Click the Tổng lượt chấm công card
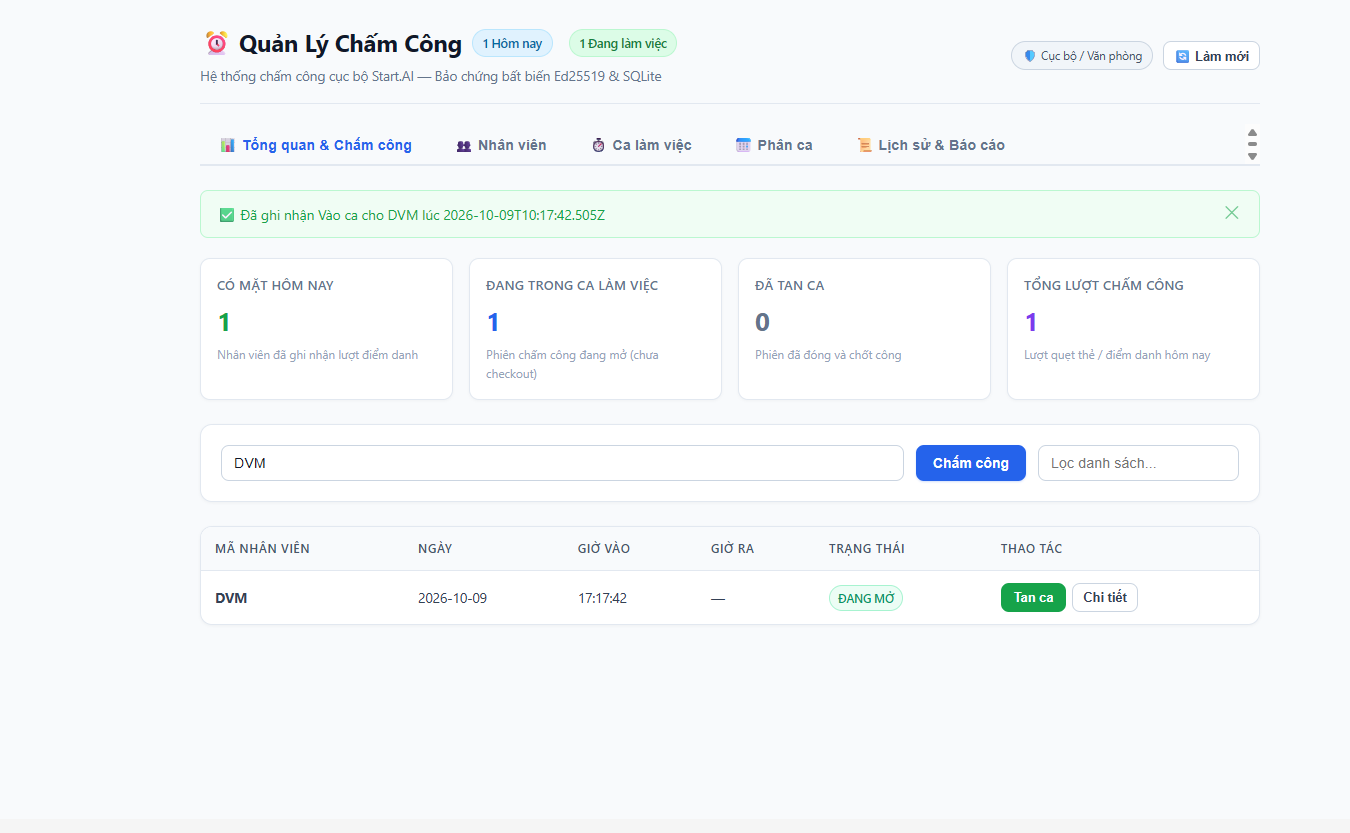Viewport: 1350px width, 833px height. (1133, 329)
